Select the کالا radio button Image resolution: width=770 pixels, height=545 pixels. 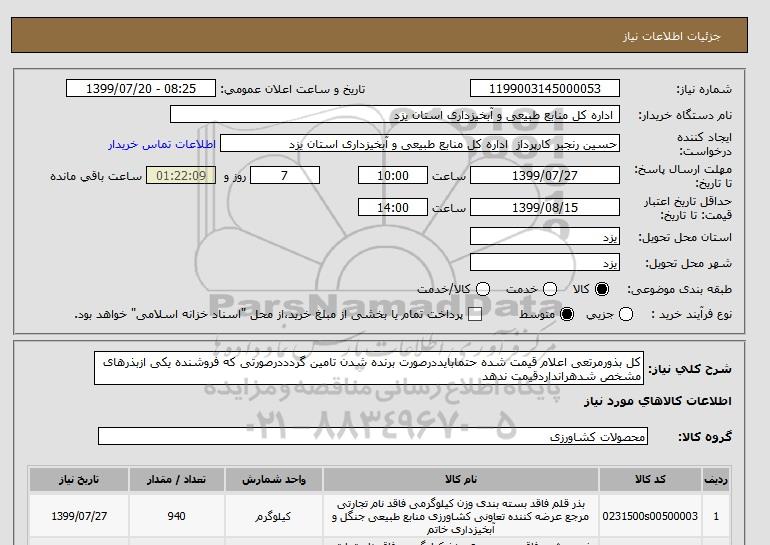[x=602, y=289]
